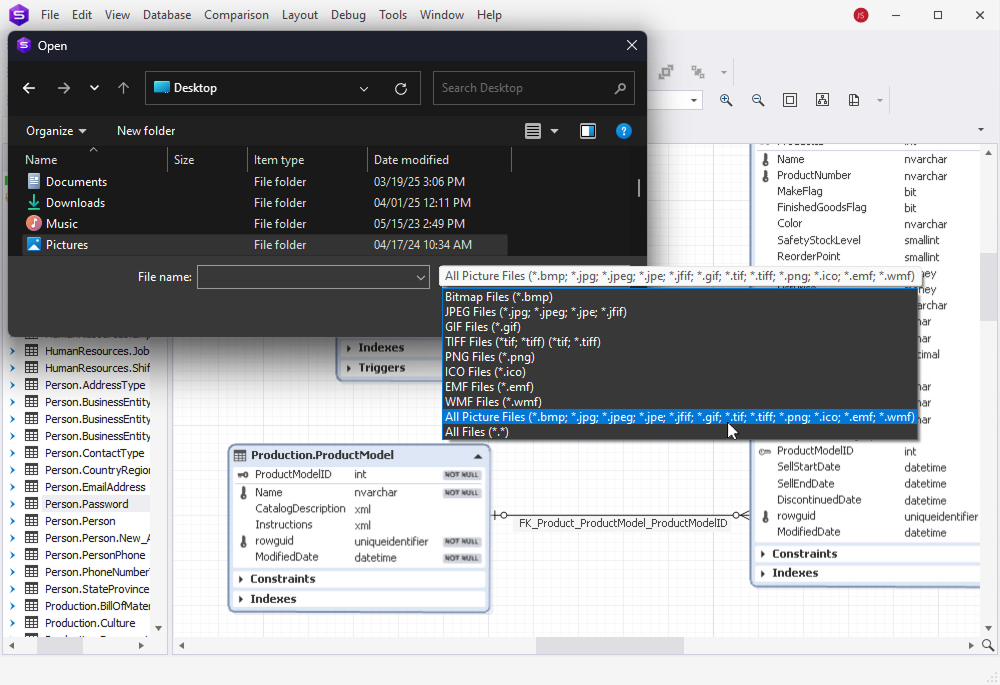Open the Comparison menu
This screenshot has width=1000, height=685.
(x=236, y=14)
